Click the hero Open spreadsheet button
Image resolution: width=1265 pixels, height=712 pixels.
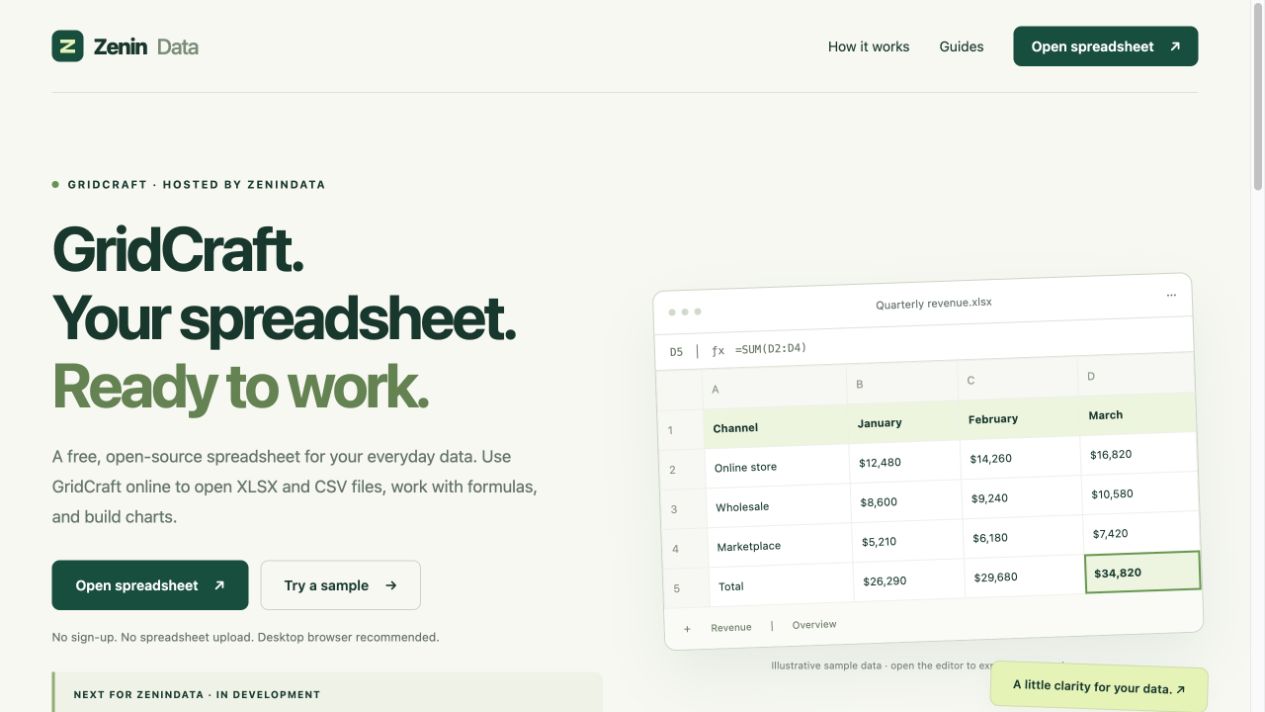pyautogui.click(x=150, y=585)
